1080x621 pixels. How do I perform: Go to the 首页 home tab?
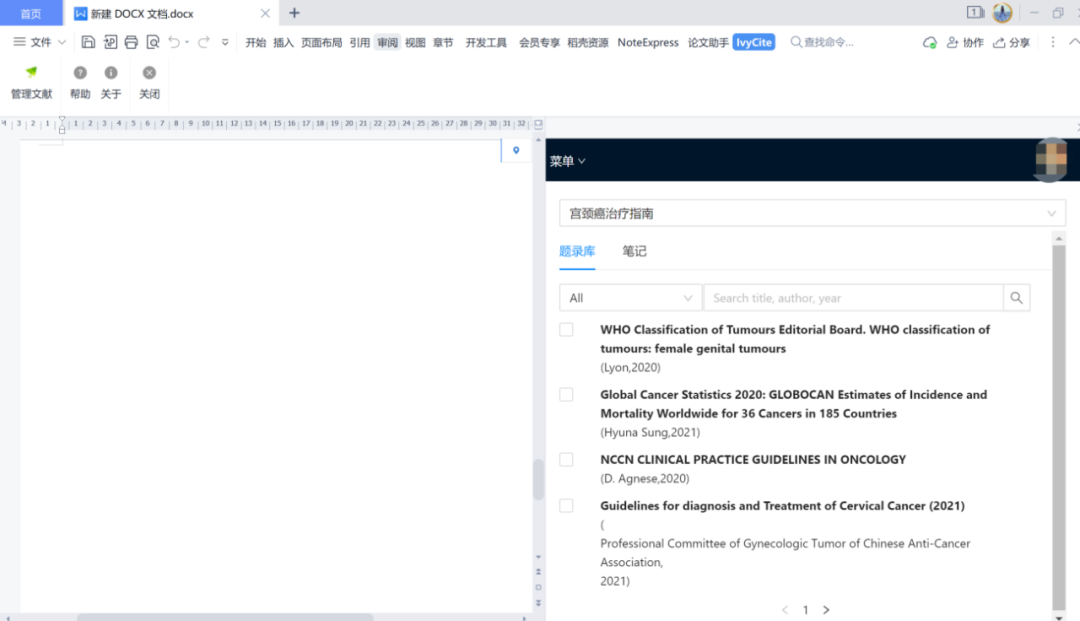[x=31, y=13]
